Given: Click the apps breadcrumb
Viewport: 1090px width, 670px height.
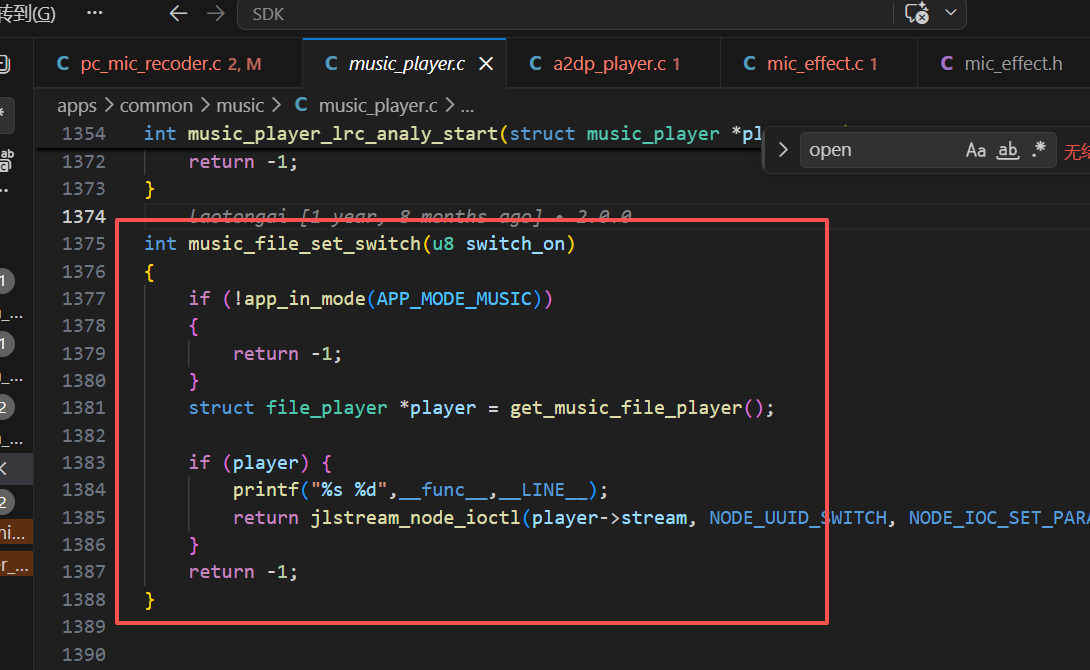Looking at the screenshot, I should [76, 106].
